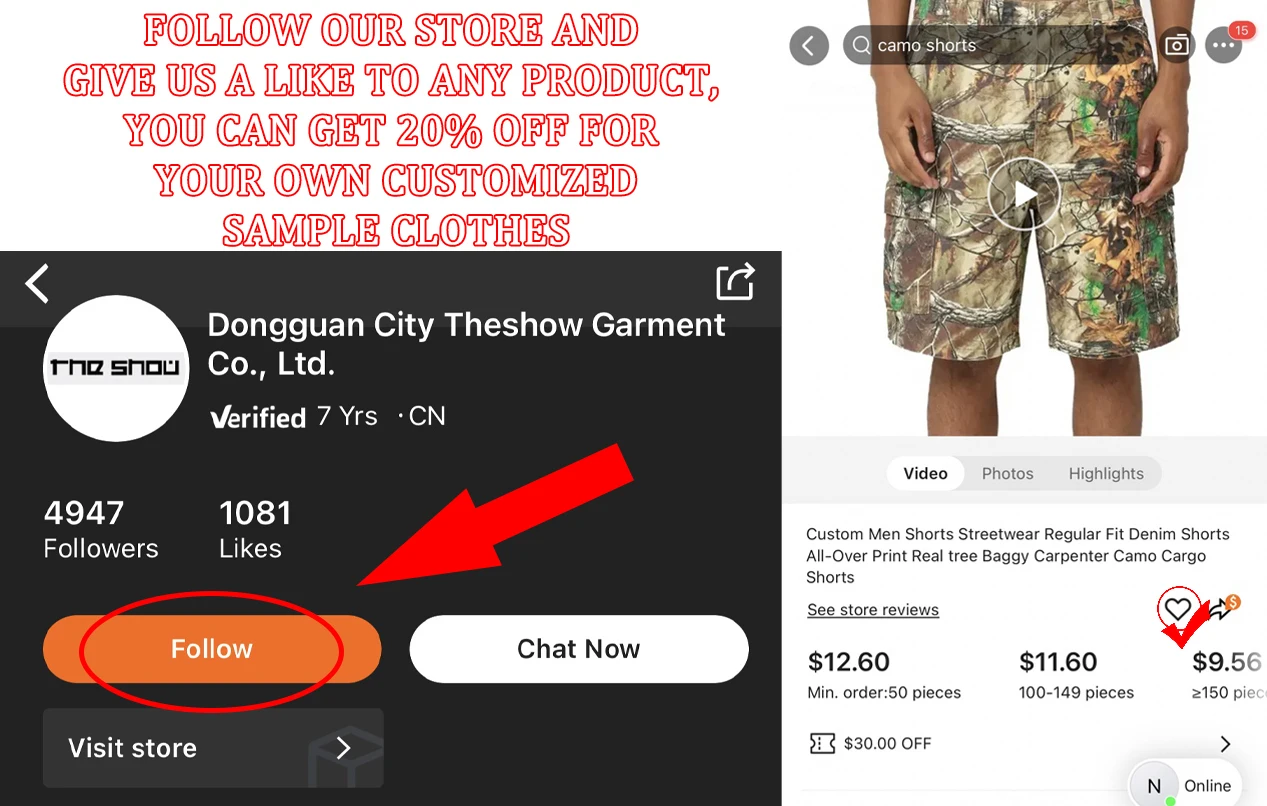The width and height of the screenshot is (1267, 806).
Task: Open Visit store
Action: click(213, 748)
